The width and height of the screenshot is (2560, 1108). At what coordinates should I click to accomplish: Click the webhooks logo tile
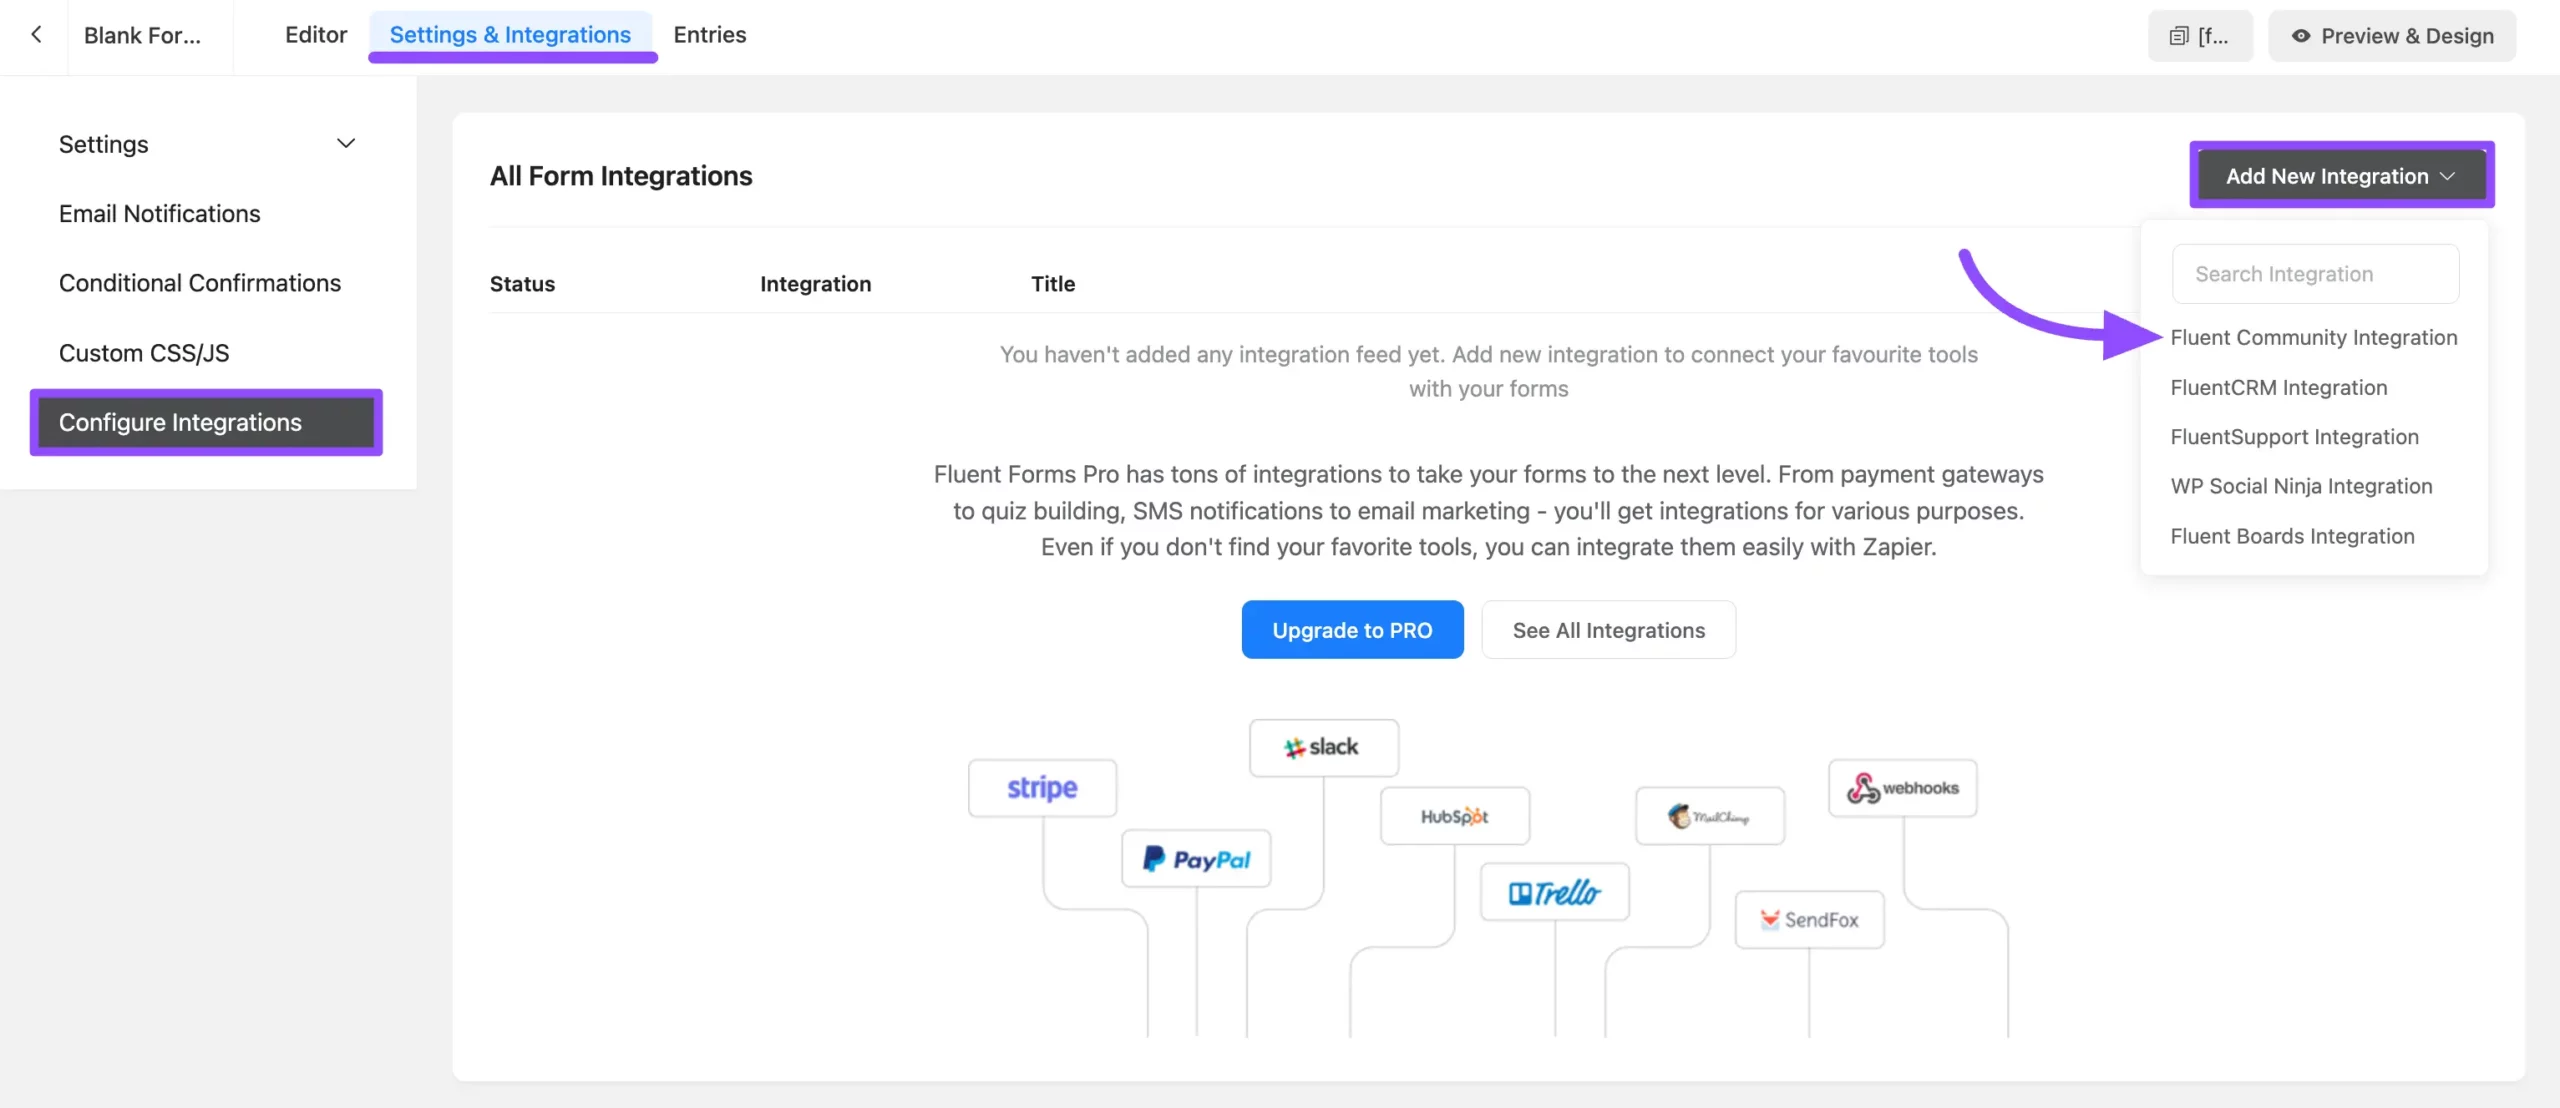pos(1902,788)
